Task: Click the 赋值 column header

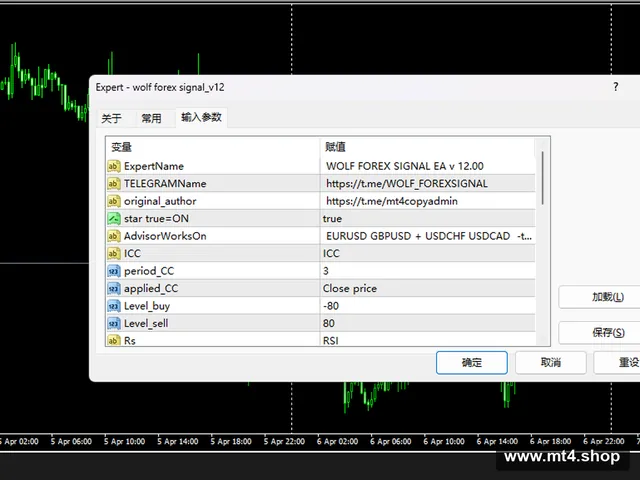Action: point(427,147)
